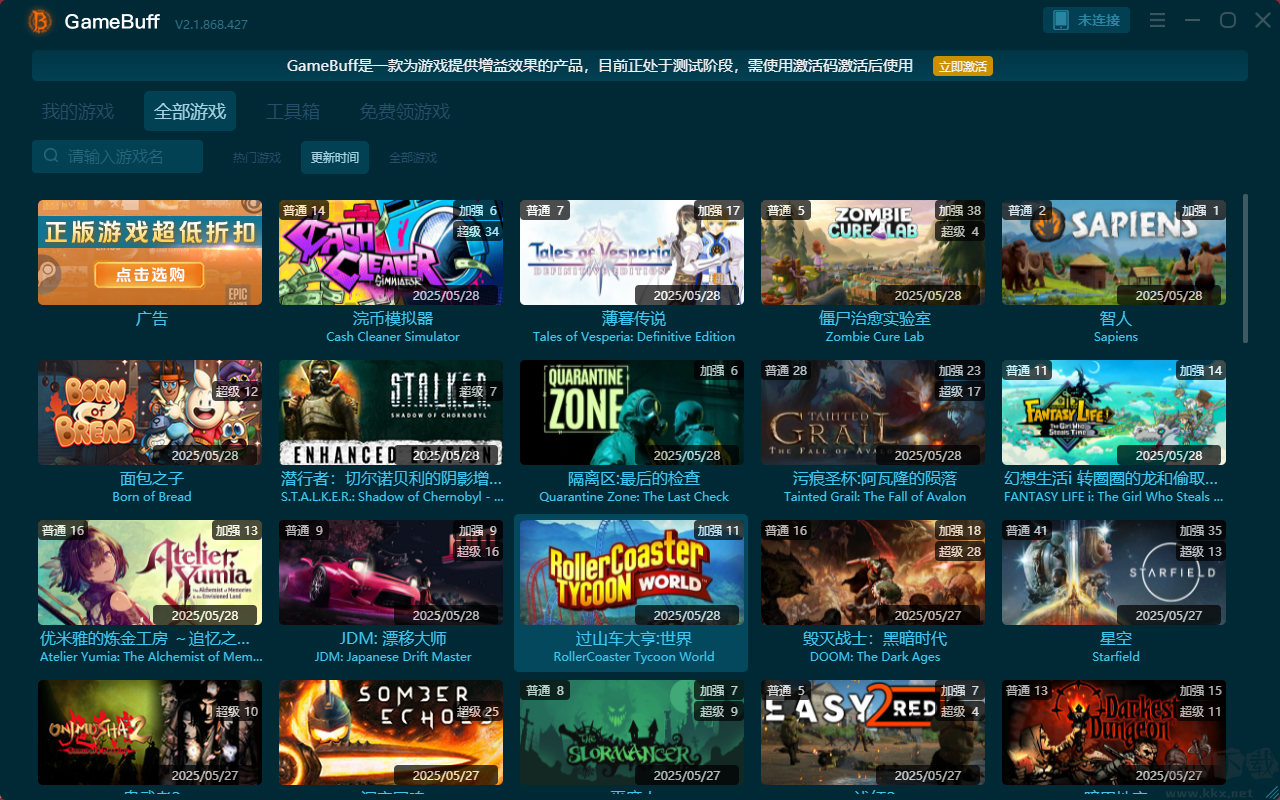Open the Fantasy Life i thumbnail
The height and width of the screenshot is (800, 1280).
[x=1114, y=412]
